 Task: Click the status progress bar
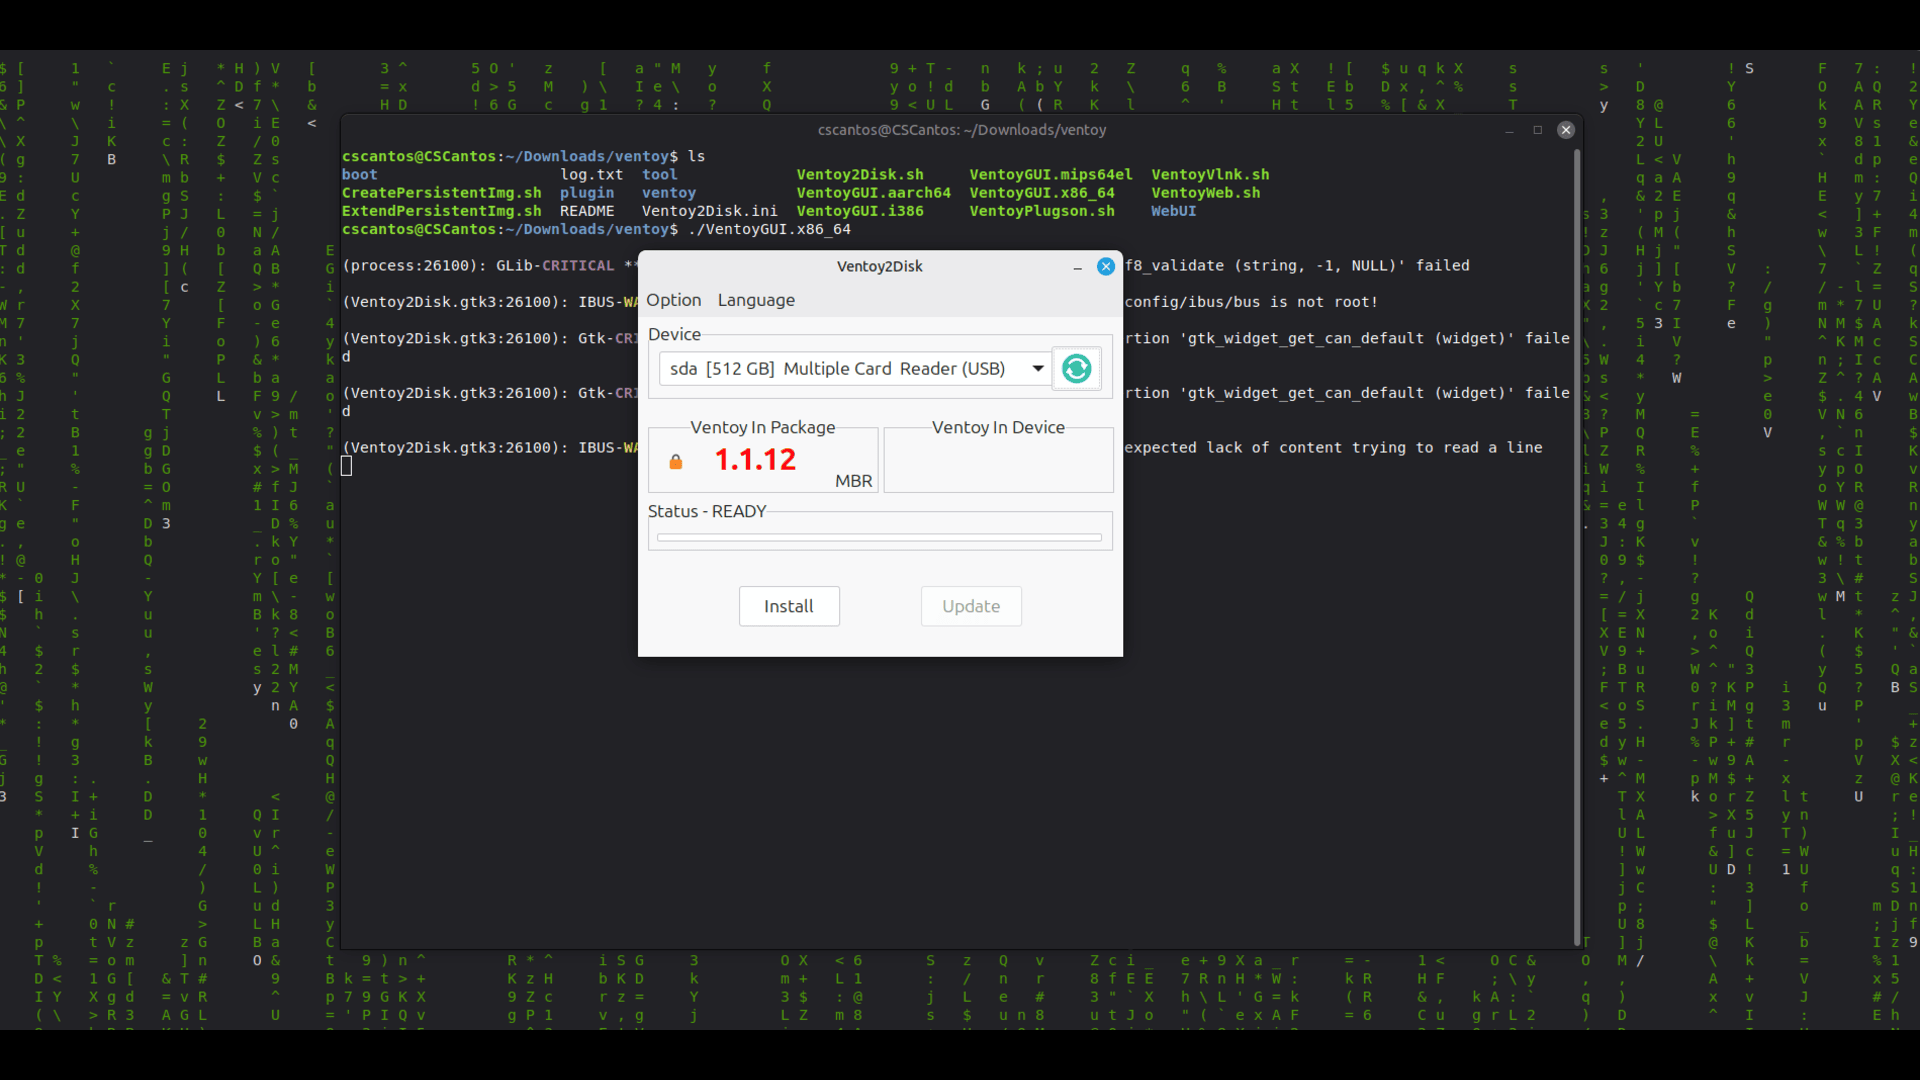click(x=879, y=537)
